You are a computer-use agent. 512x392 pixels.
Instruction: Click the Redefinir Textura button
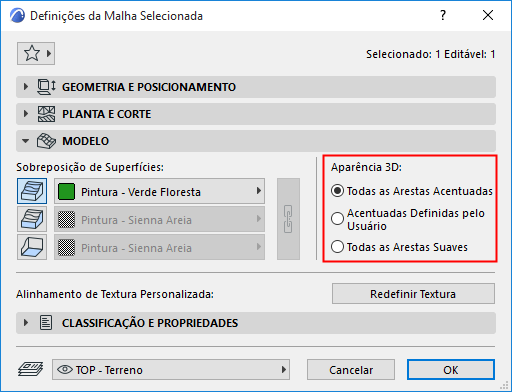click(413, 294)
